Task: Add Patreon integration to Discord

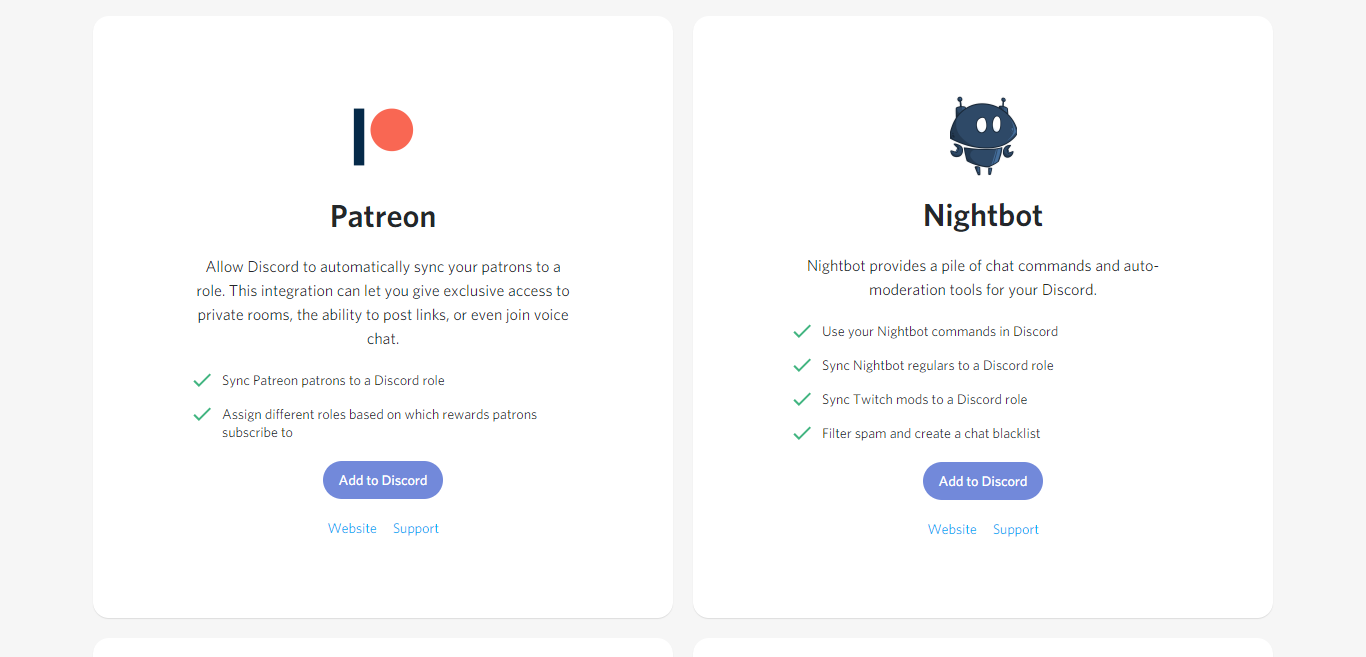Action: pyautogui.click(x=383, y=480)
